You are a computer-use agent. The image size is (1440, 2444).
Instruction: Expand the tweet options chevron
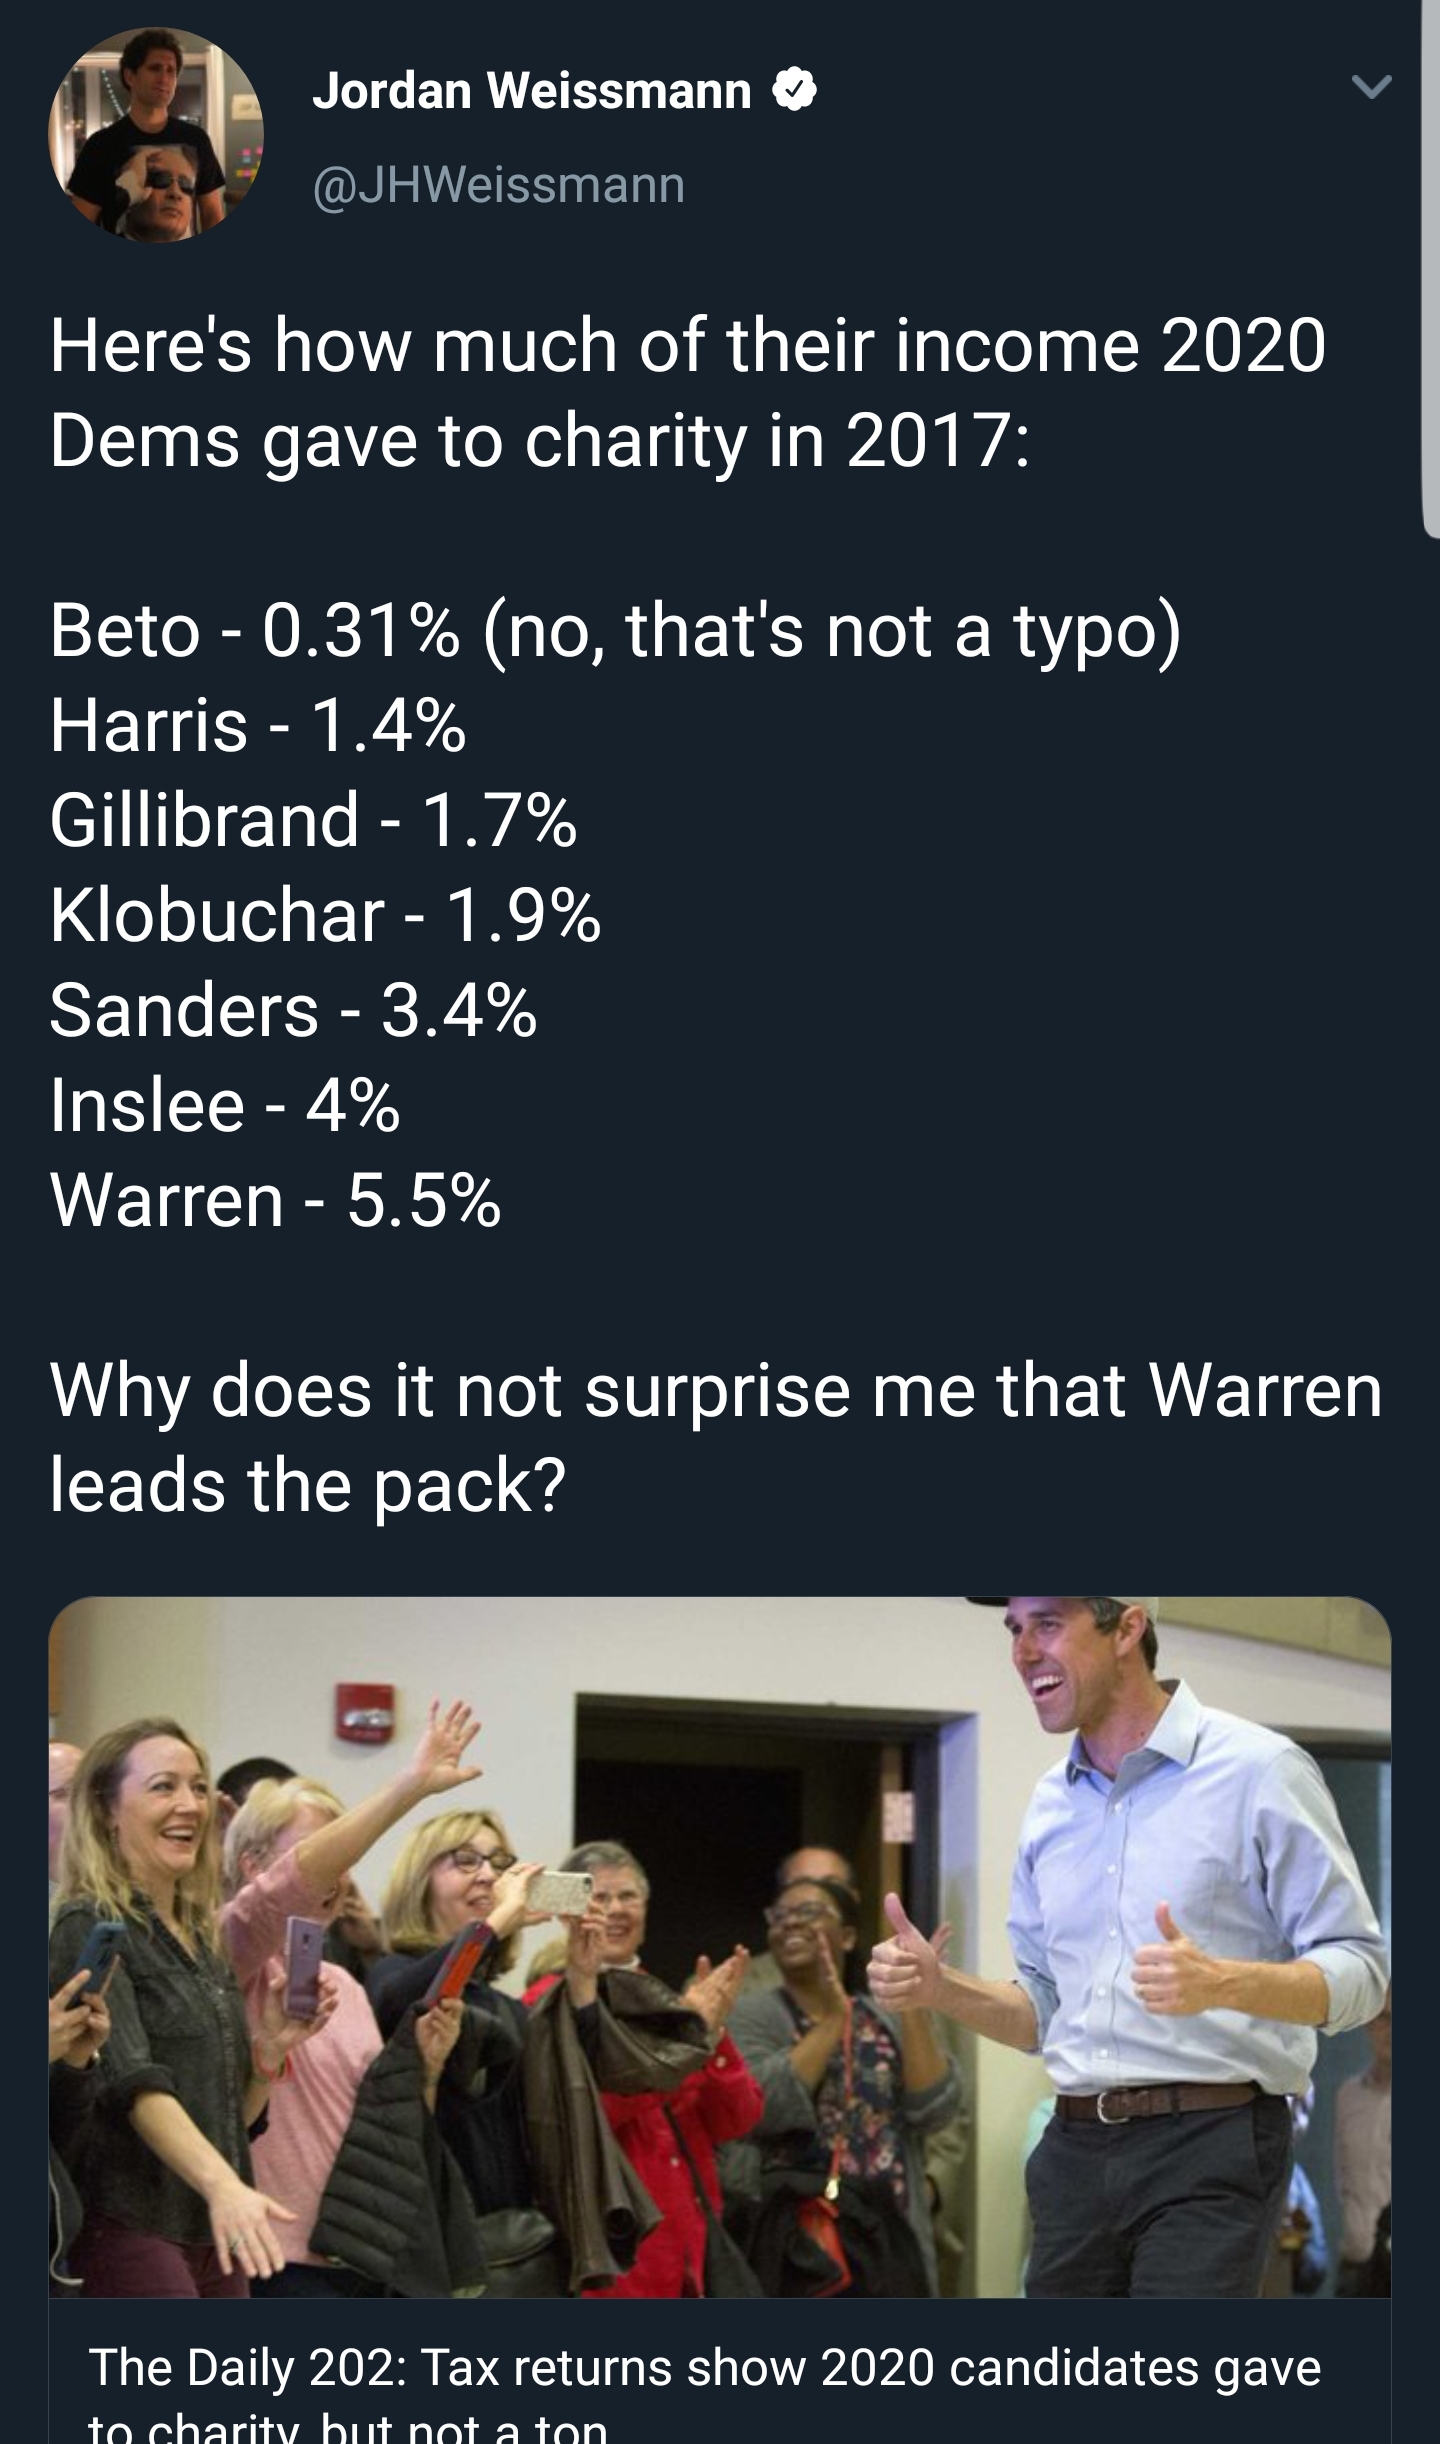tap(1371, 89)
